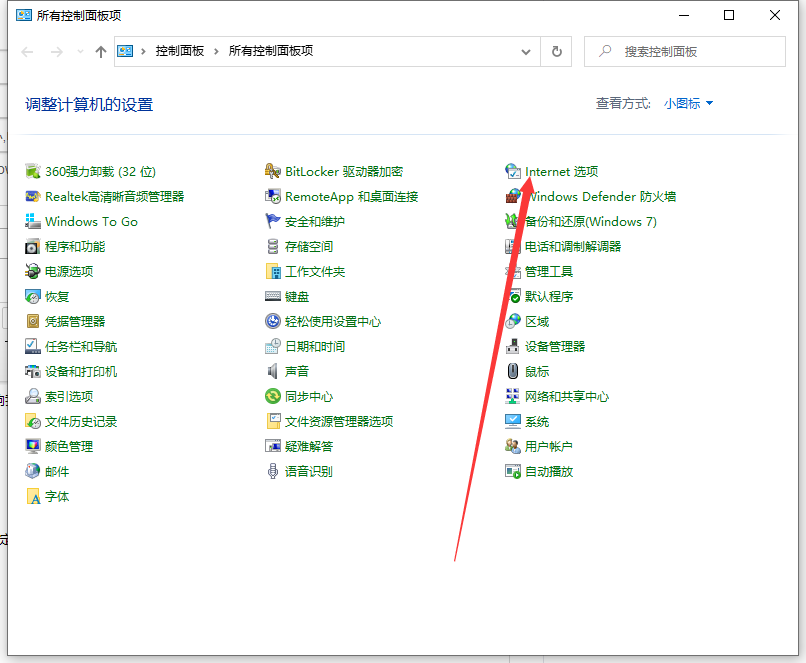Open the 程序和功能 link
806x663 pixels.
coord(75,247)
